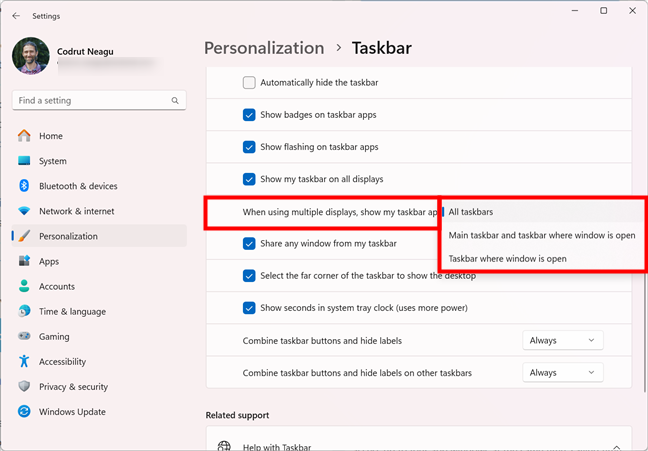
Task: Open Privacy & security settings
Action: (99, 387)
